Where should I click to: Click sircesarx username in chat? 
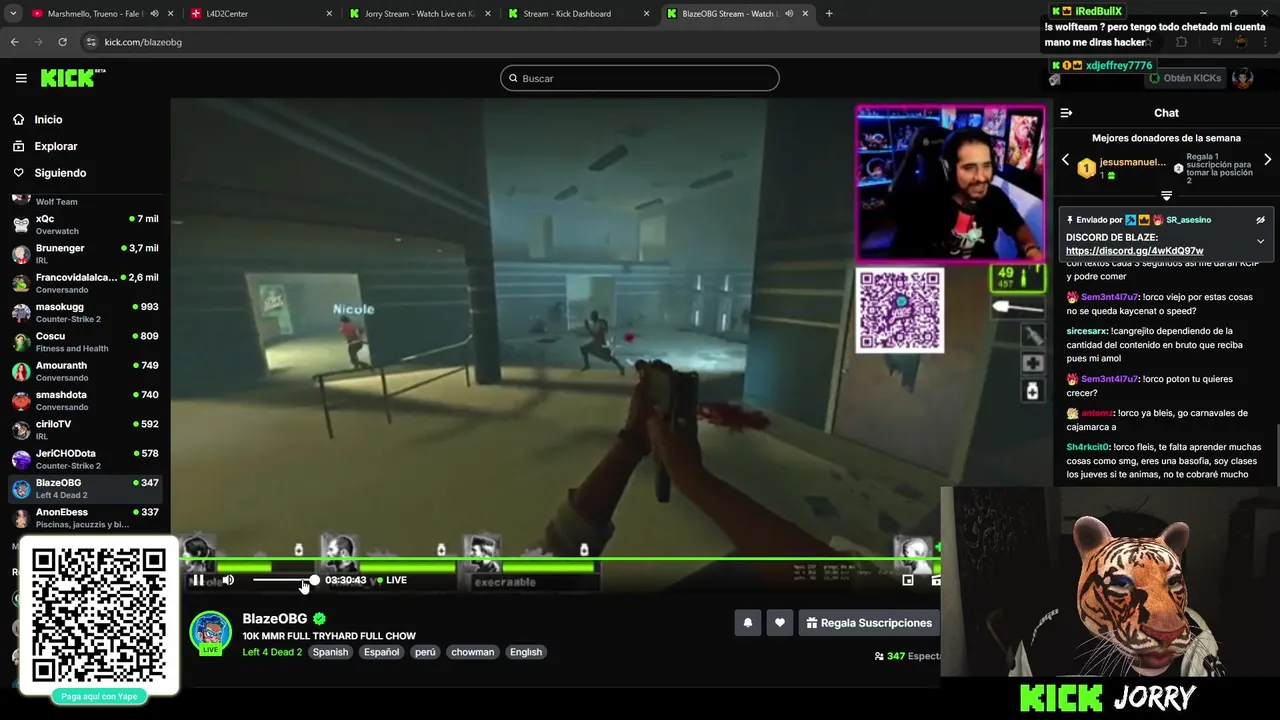1086,331
